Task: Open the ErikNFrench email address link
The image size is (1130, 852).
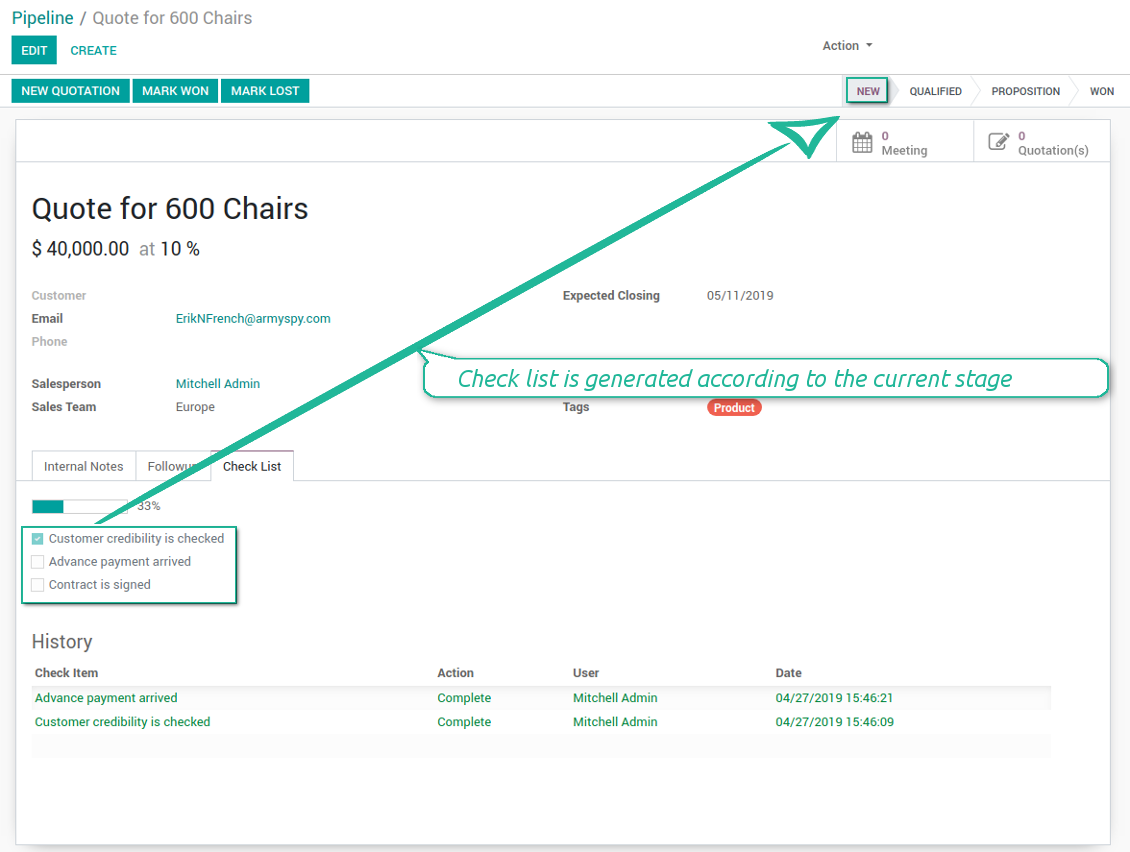Action: pos(253,319)
